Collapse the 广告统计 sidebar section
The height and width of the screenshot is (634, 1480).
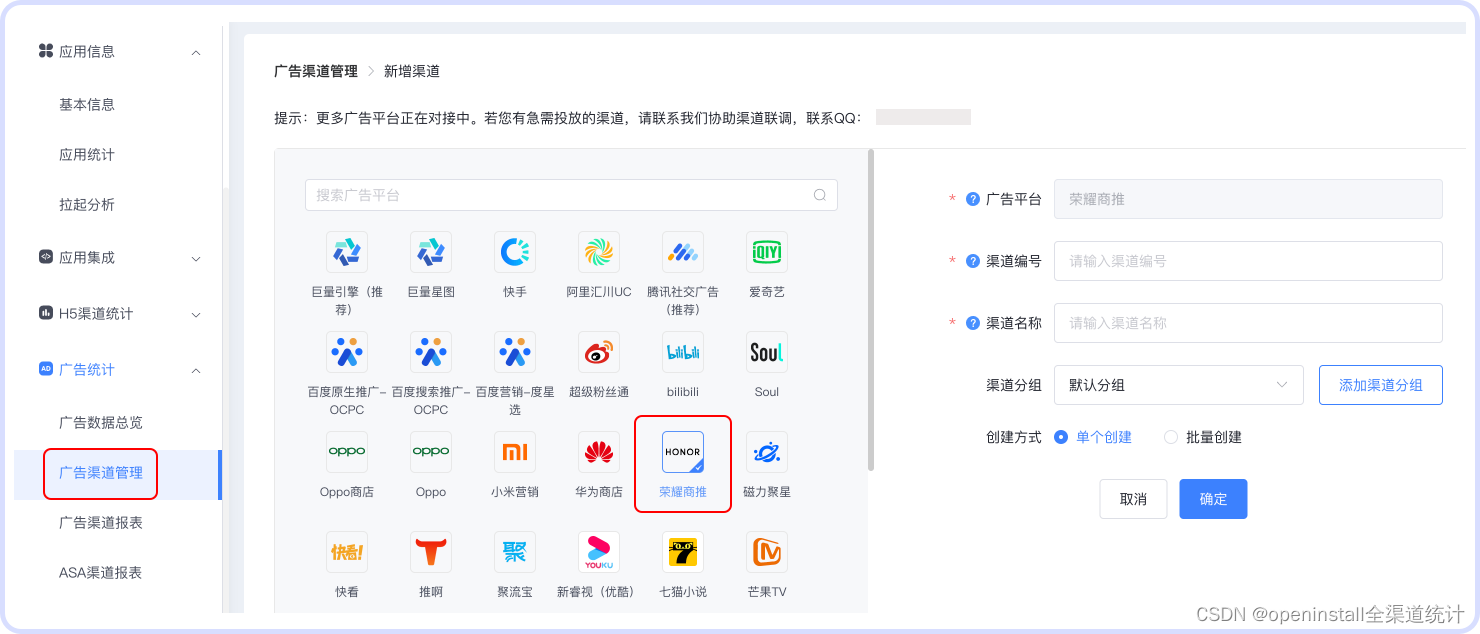coord(196,370)
